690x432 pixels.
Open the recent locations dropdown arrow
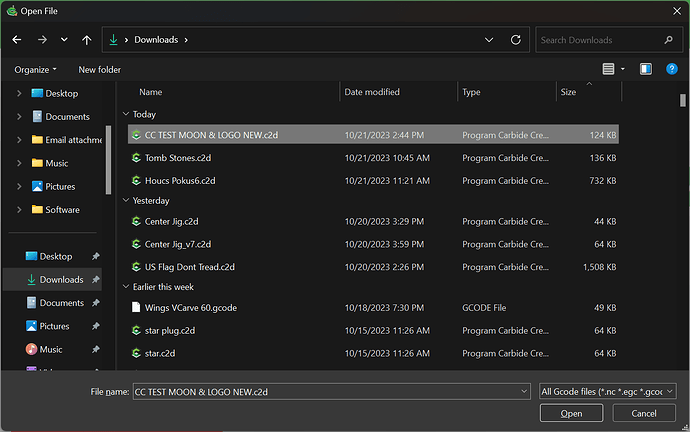65,40
